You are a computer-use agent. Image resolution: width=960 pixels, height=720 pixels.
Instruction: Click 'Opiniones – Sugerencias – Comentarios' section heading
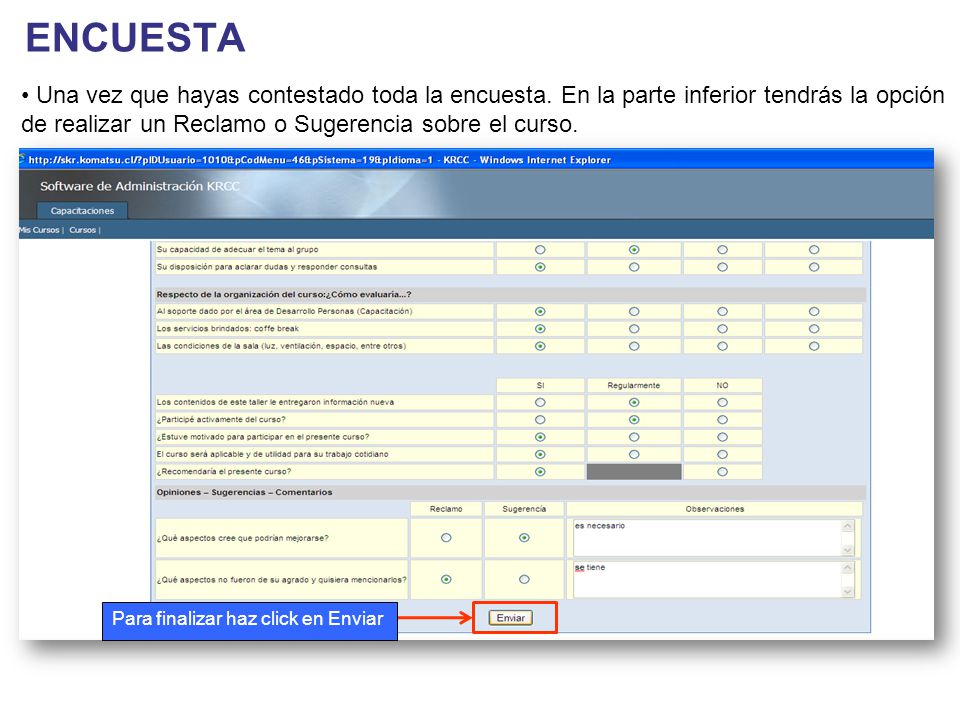(244, 492)
